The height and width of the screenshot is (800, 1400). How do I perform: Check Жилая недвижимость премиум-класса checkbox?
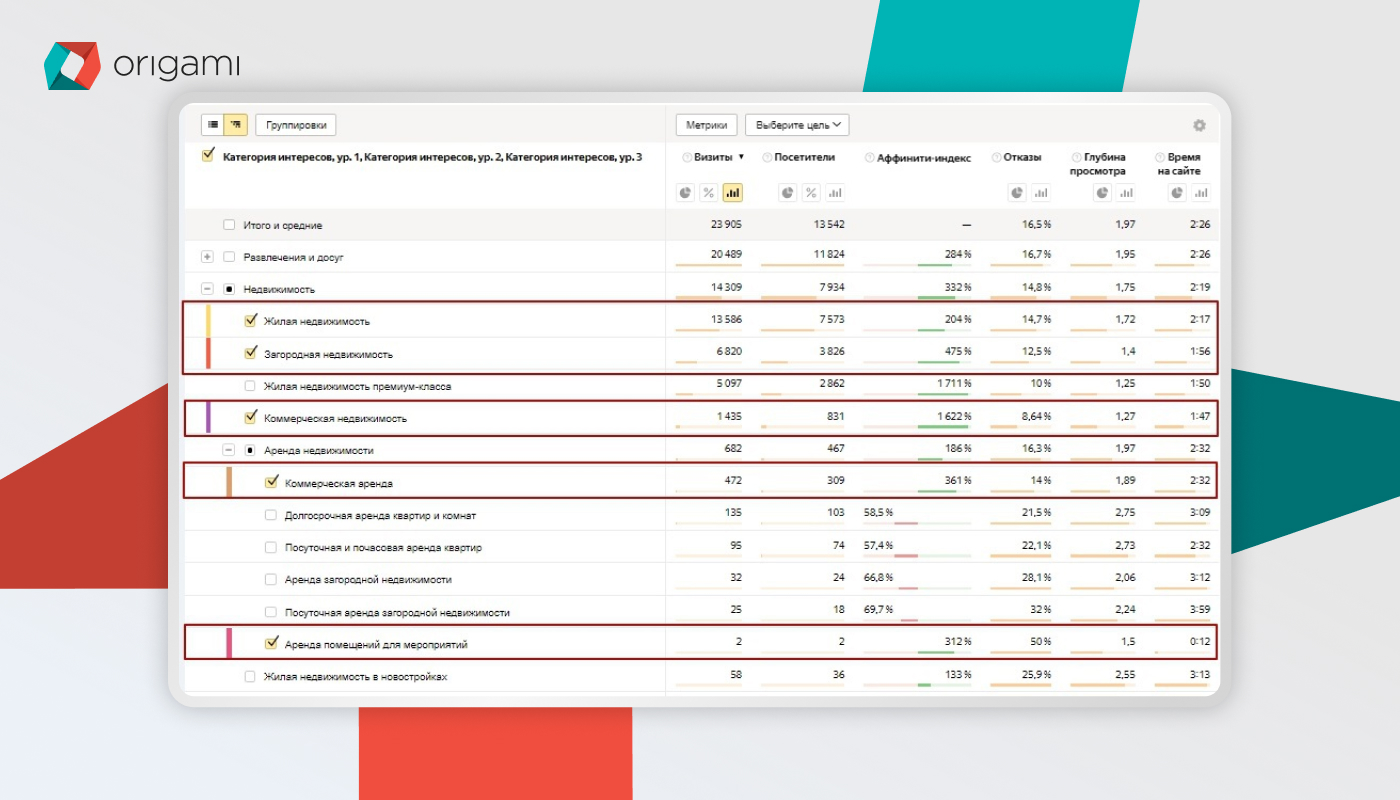click(250, 386)
